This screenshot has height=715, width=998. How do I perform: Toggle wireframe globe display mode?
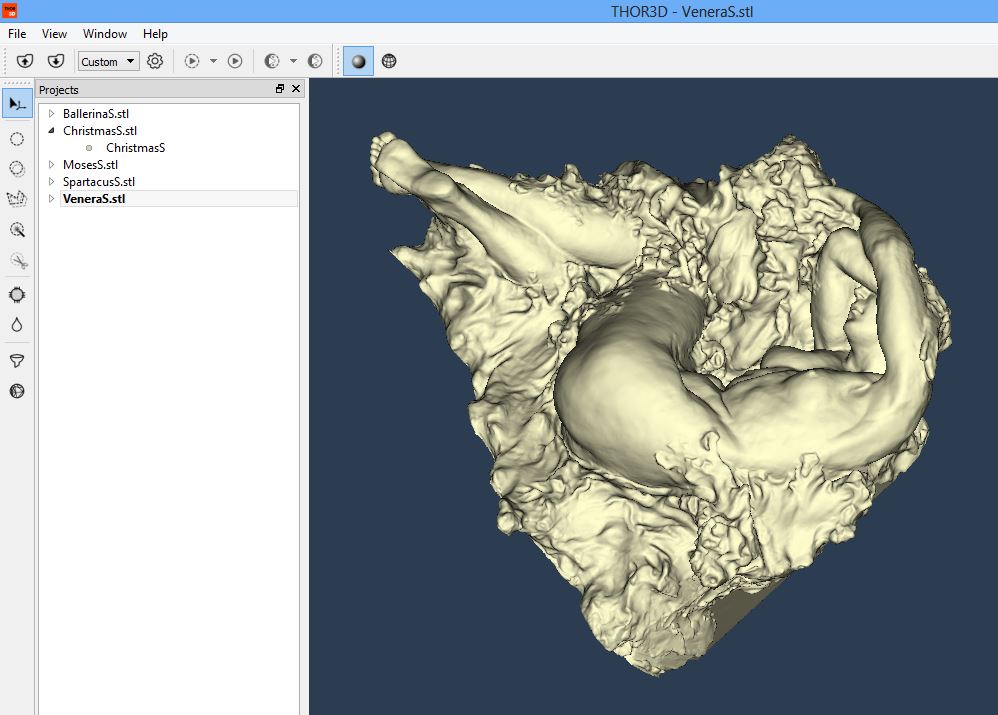pos(389,61)
